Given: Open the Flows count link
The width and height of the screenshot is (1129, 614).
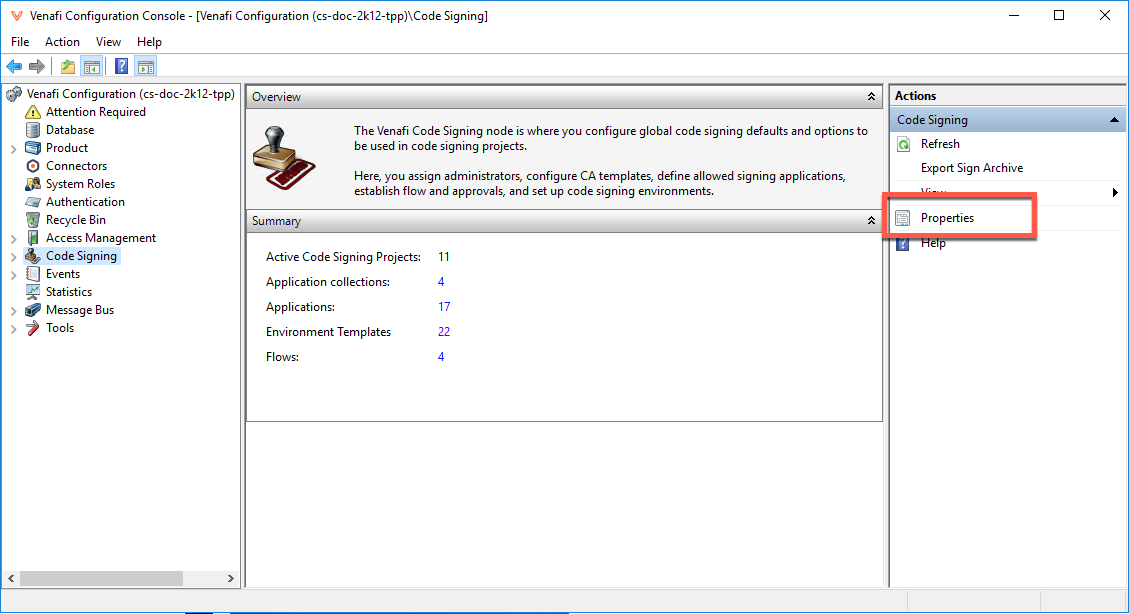Looking at the screenshot, I should (x=441, y=357).
